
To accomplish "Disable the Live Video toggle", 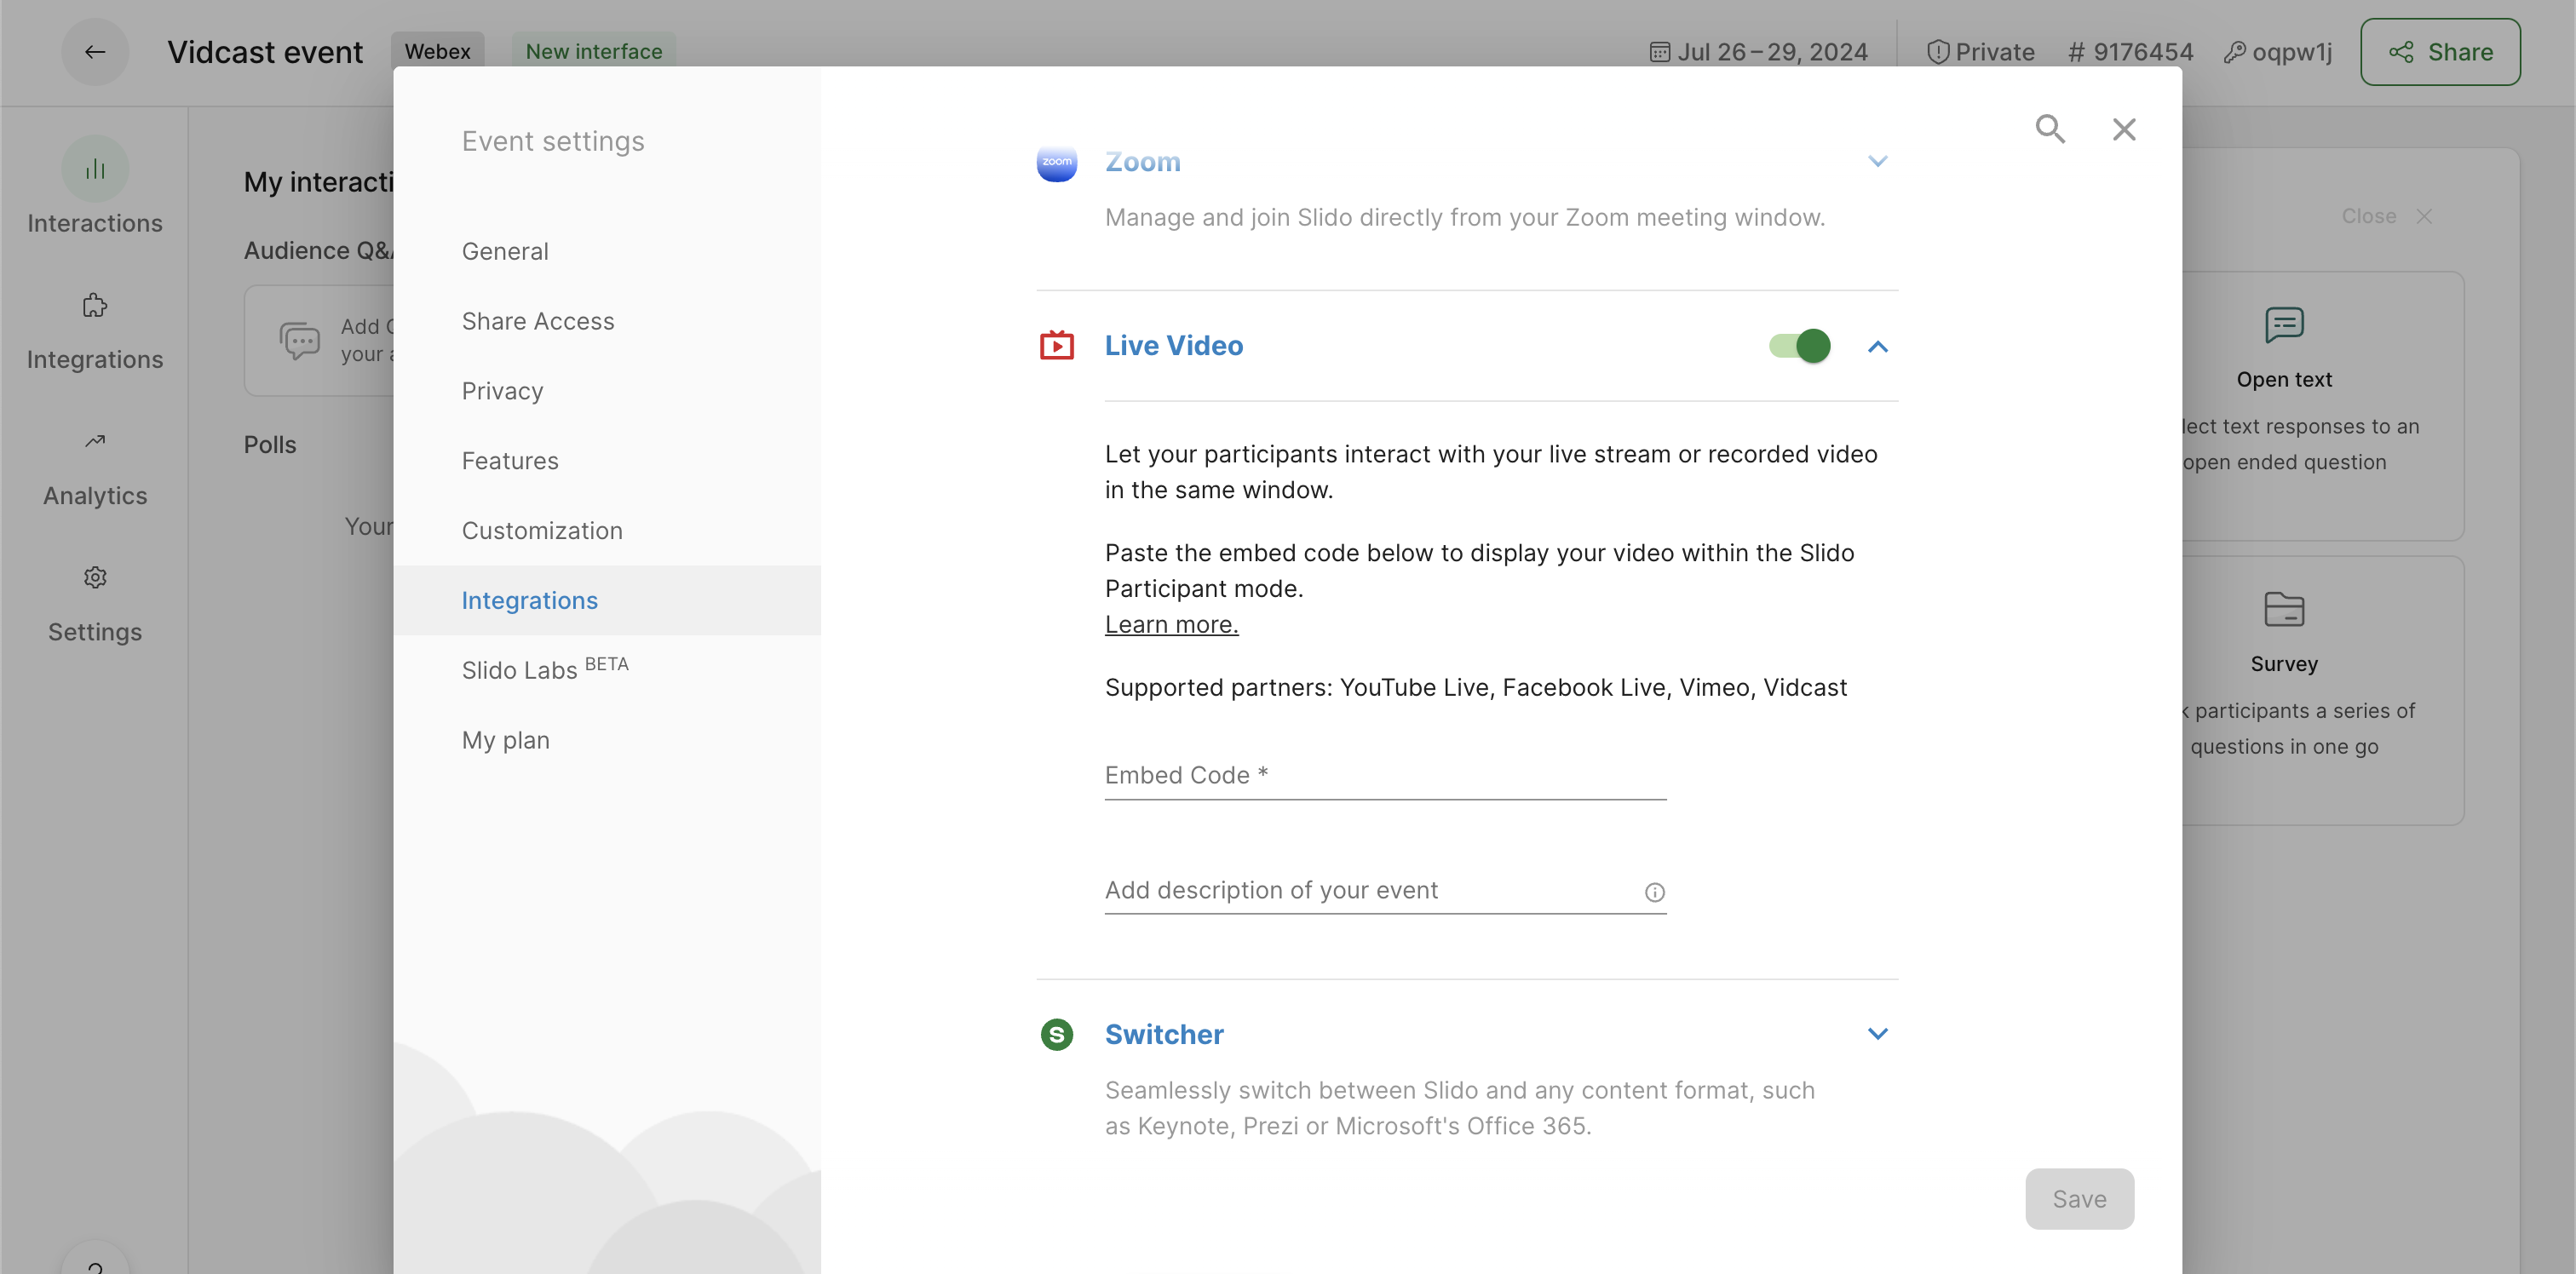I will click(1799, 346).
